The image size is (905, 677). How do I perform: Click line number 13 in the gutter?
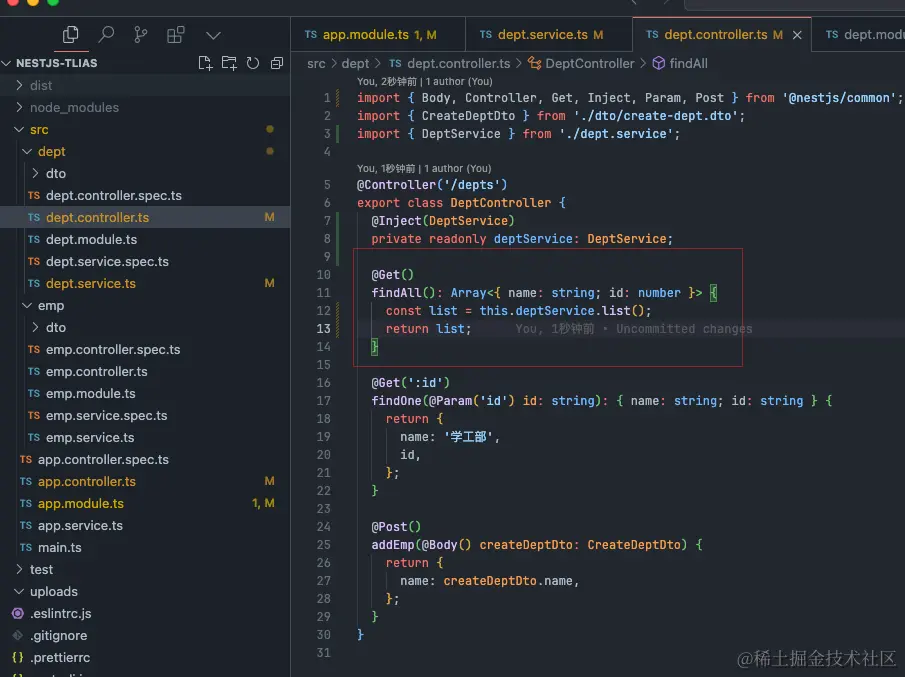pyautogui.click(x=323, y=329)
